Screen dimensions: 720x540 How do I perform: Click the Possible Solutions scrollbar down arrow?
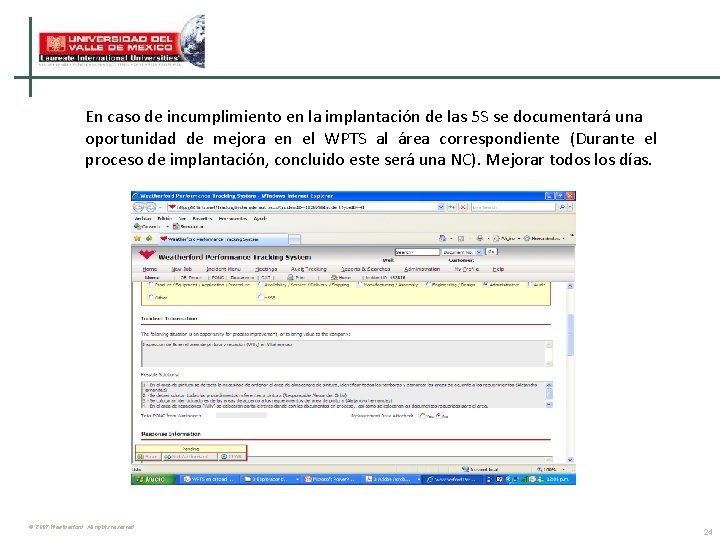pyautogui.click(x=549, y=405)
